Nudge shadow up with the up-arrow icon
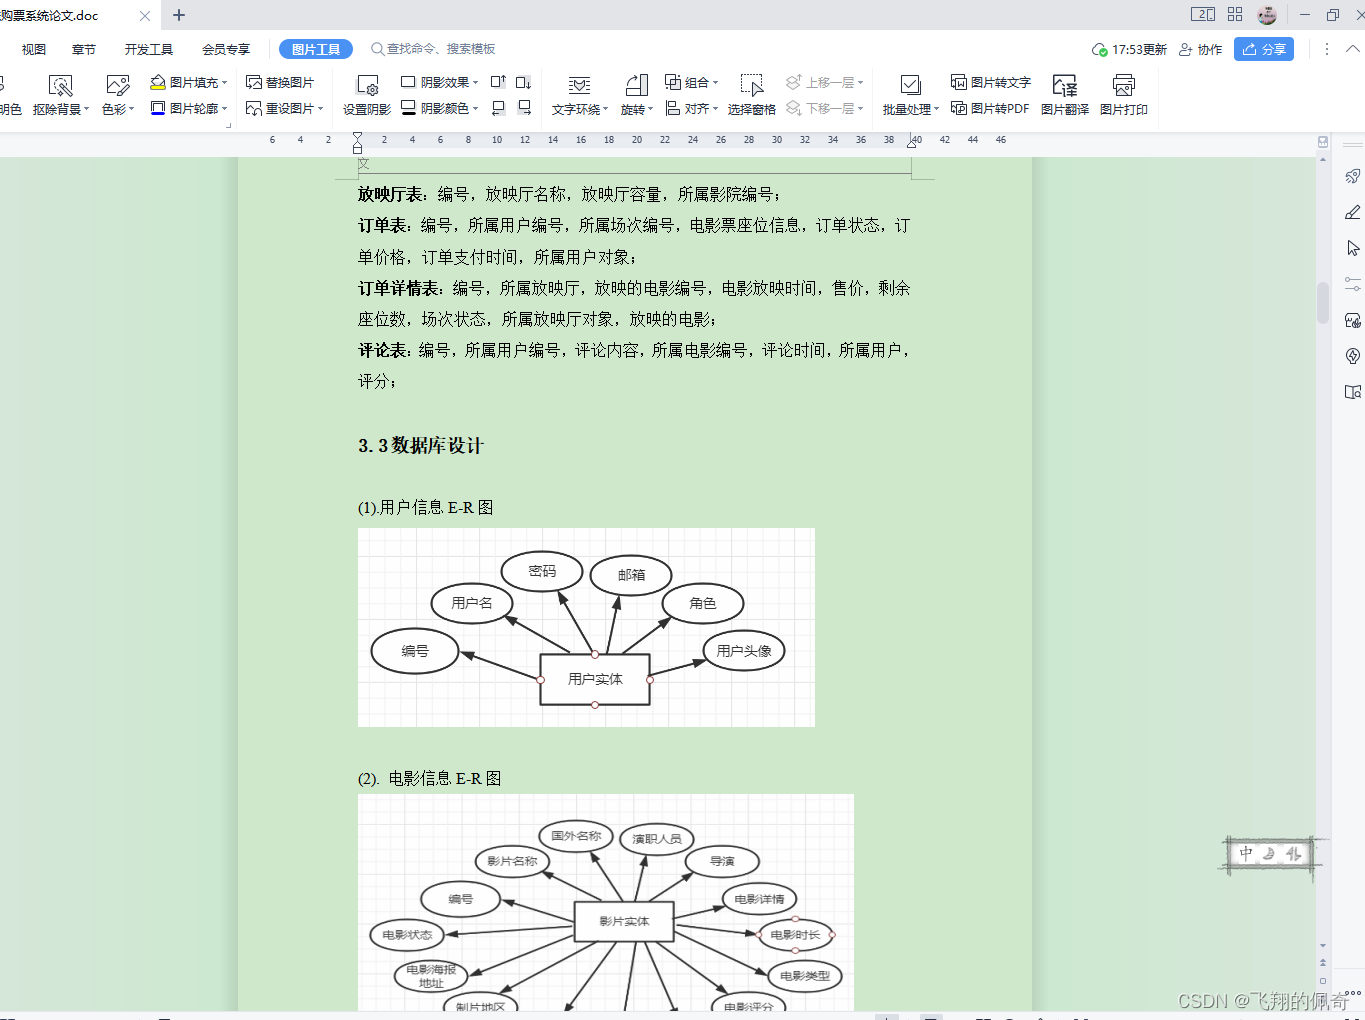This screenshot has height=1020, width=1365. click(x=498, y=82)
